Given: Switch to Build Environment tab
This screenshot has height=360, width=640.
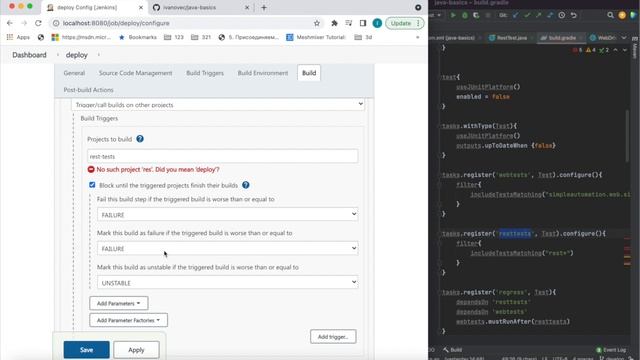Looking at the screenshot, I should click(263, 73).
